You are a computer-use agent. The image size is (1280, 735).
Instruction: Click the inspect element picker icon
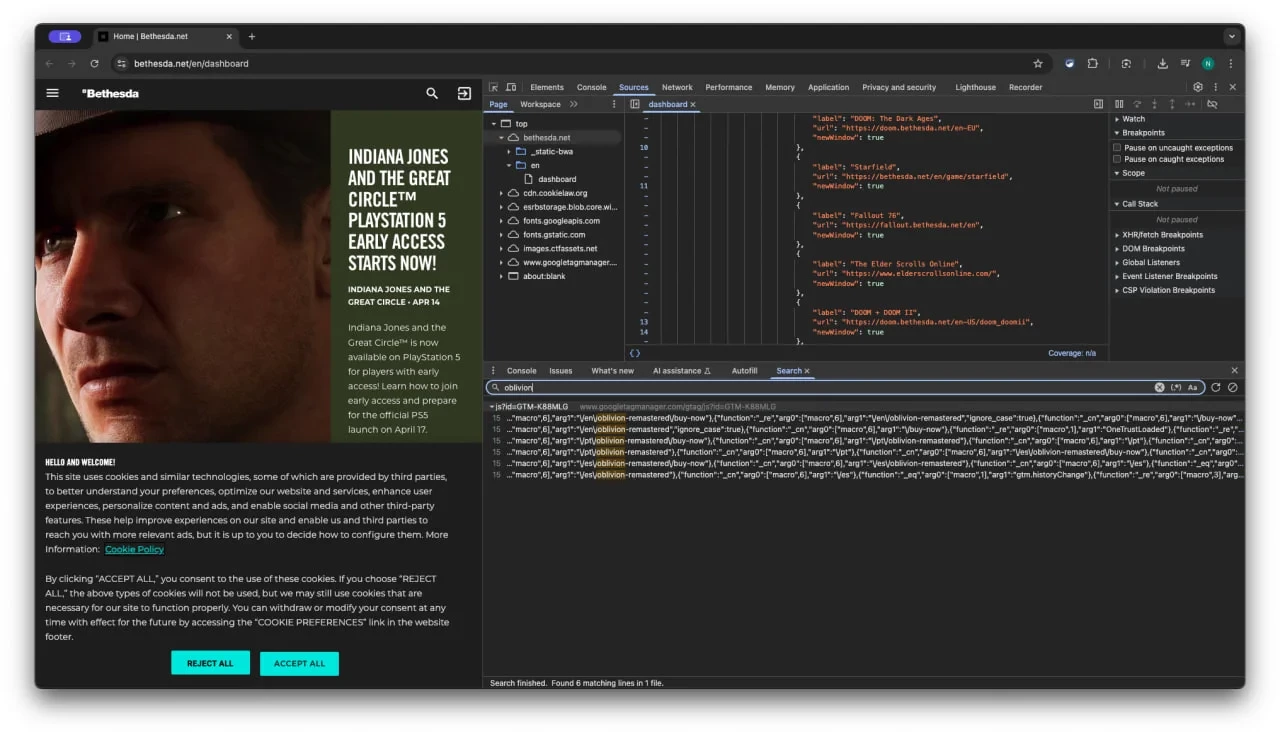point(494,87)
